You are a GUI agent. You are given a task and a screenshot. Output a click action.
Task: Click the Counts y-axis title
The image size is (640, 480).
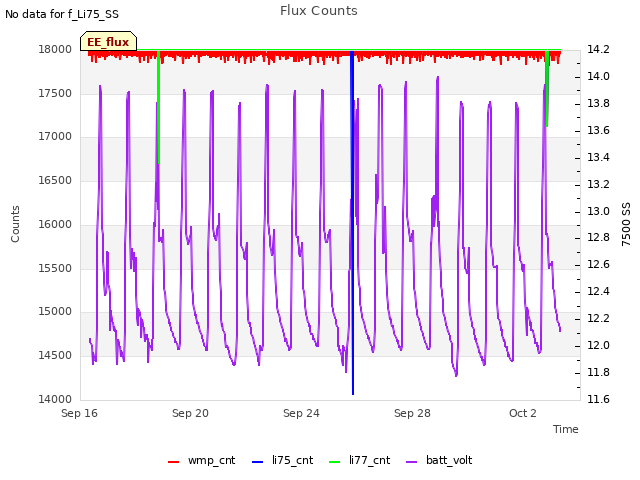(15, 224)
